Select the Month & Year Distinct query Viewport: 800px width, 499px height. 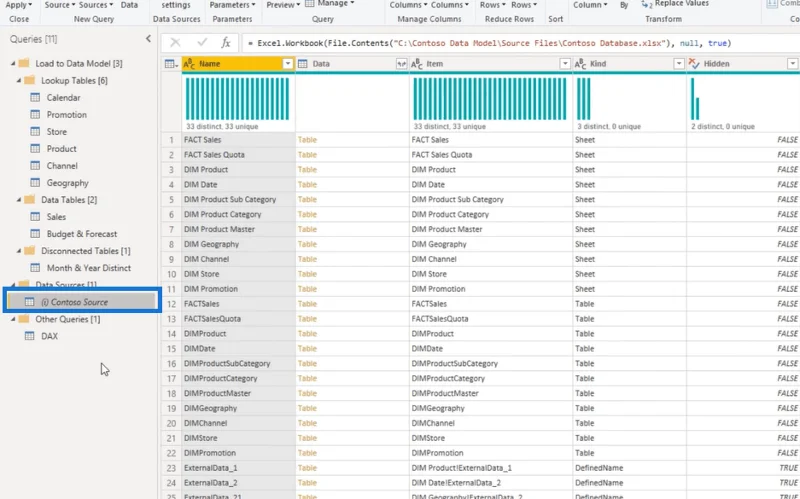point(89,268)
